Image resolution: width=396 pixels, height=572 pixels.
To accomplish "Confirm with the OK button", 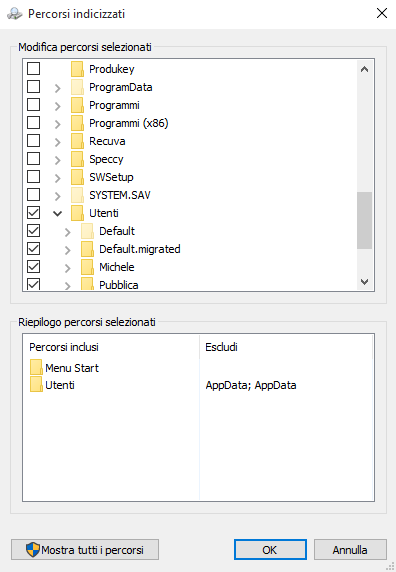I will (x=270, y=549).
